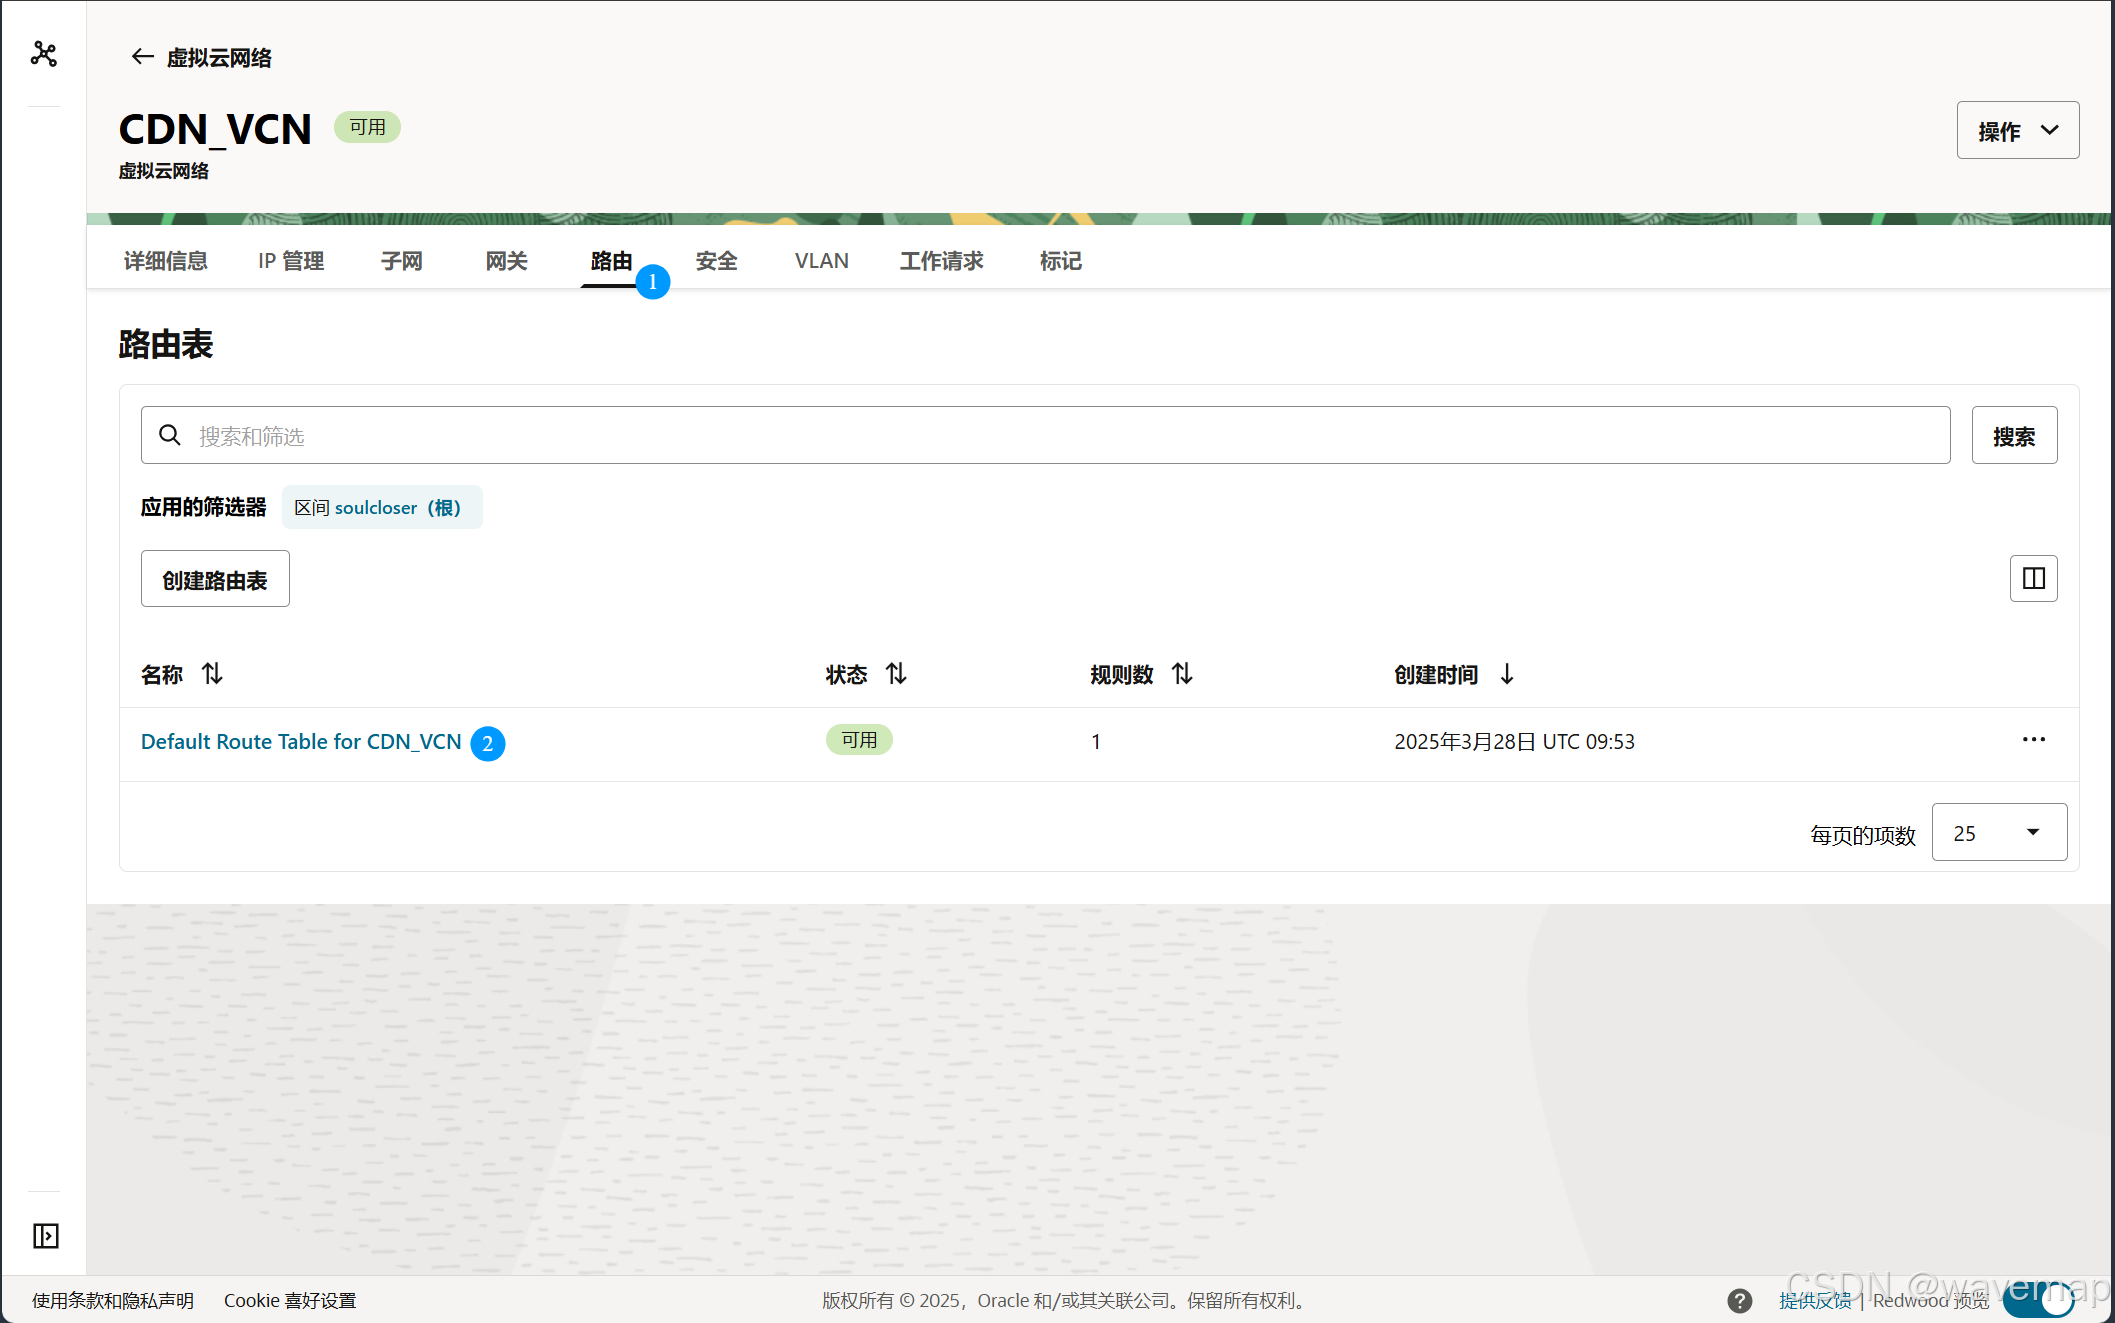Expand the 每页的项数 25 dropdown
Image resolution: width=2115 pixels, height=1323 pixels.
(x=1998, y=832)
